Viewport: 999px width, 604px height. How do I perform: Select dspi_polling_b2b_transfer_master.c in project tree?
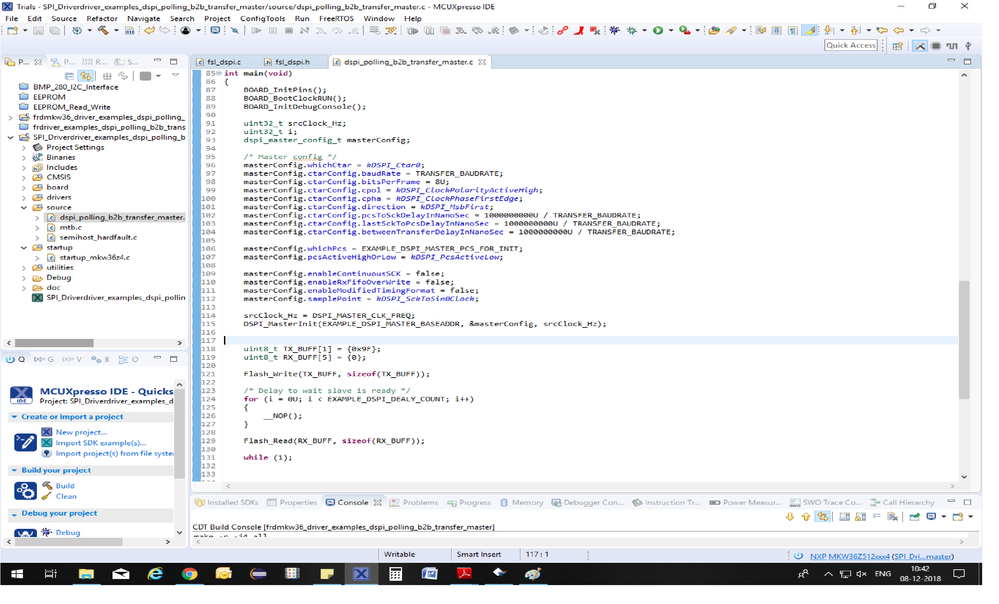pos(121,217)
